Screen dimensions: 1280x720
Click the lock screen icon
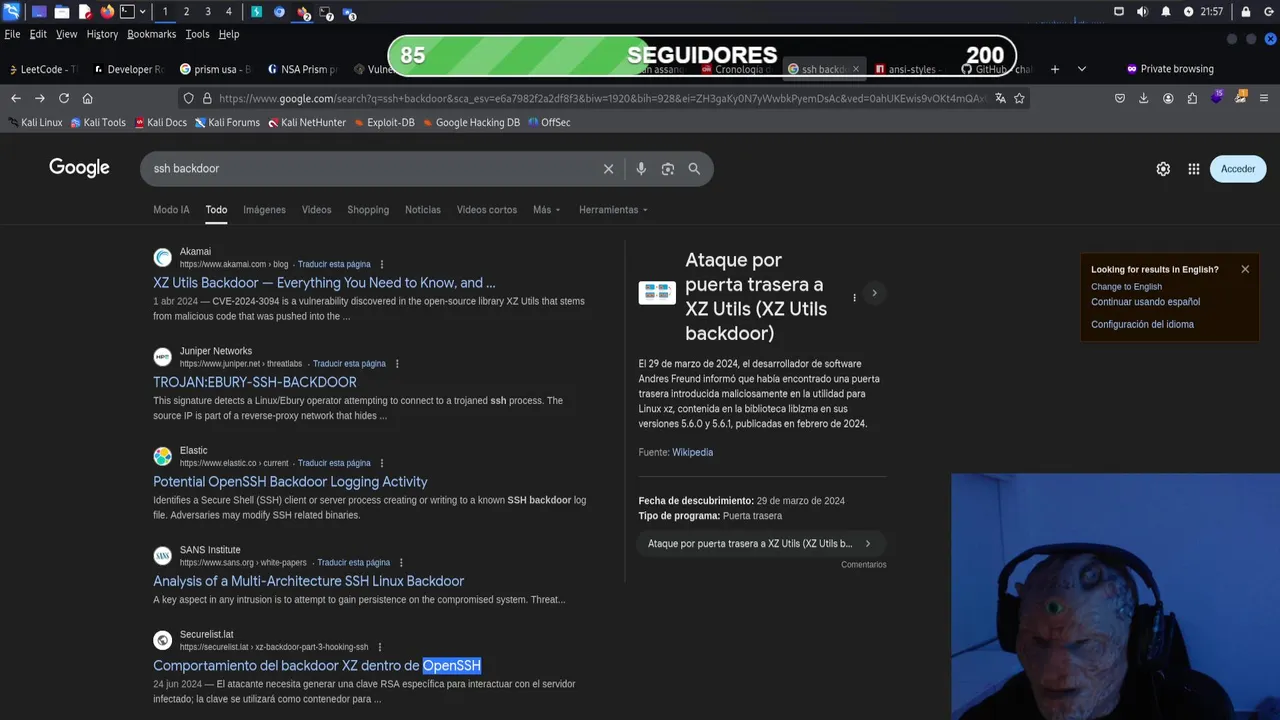coord(1246,12)
